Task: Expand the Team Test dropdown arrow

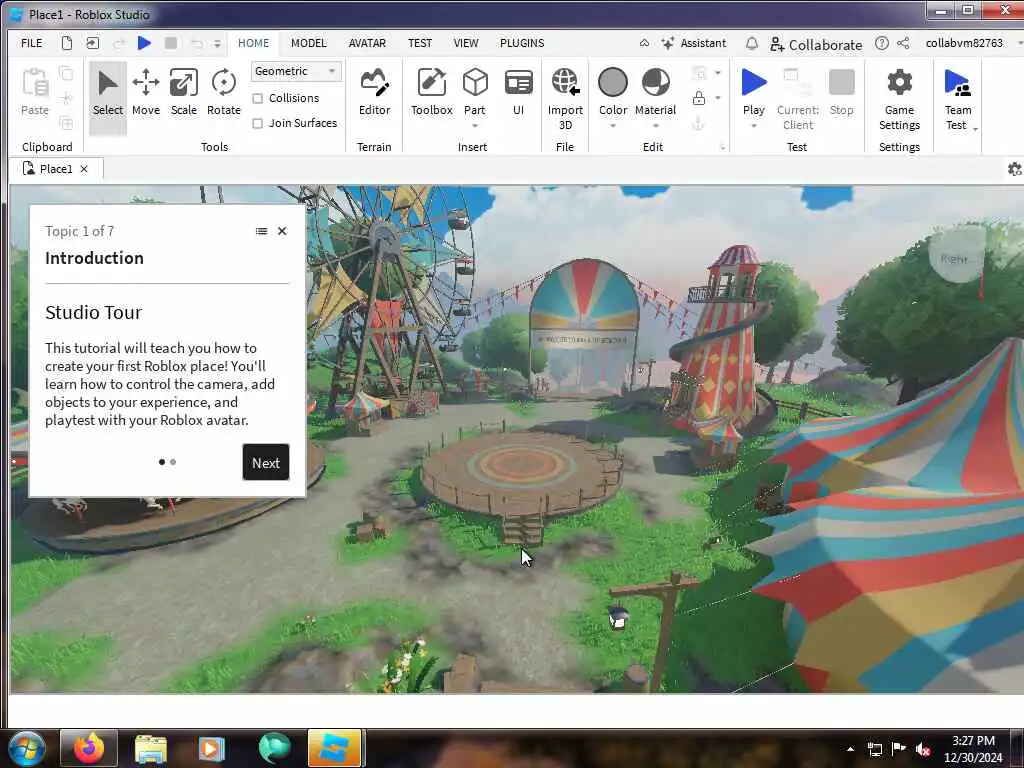Action: tap(975, 129)
